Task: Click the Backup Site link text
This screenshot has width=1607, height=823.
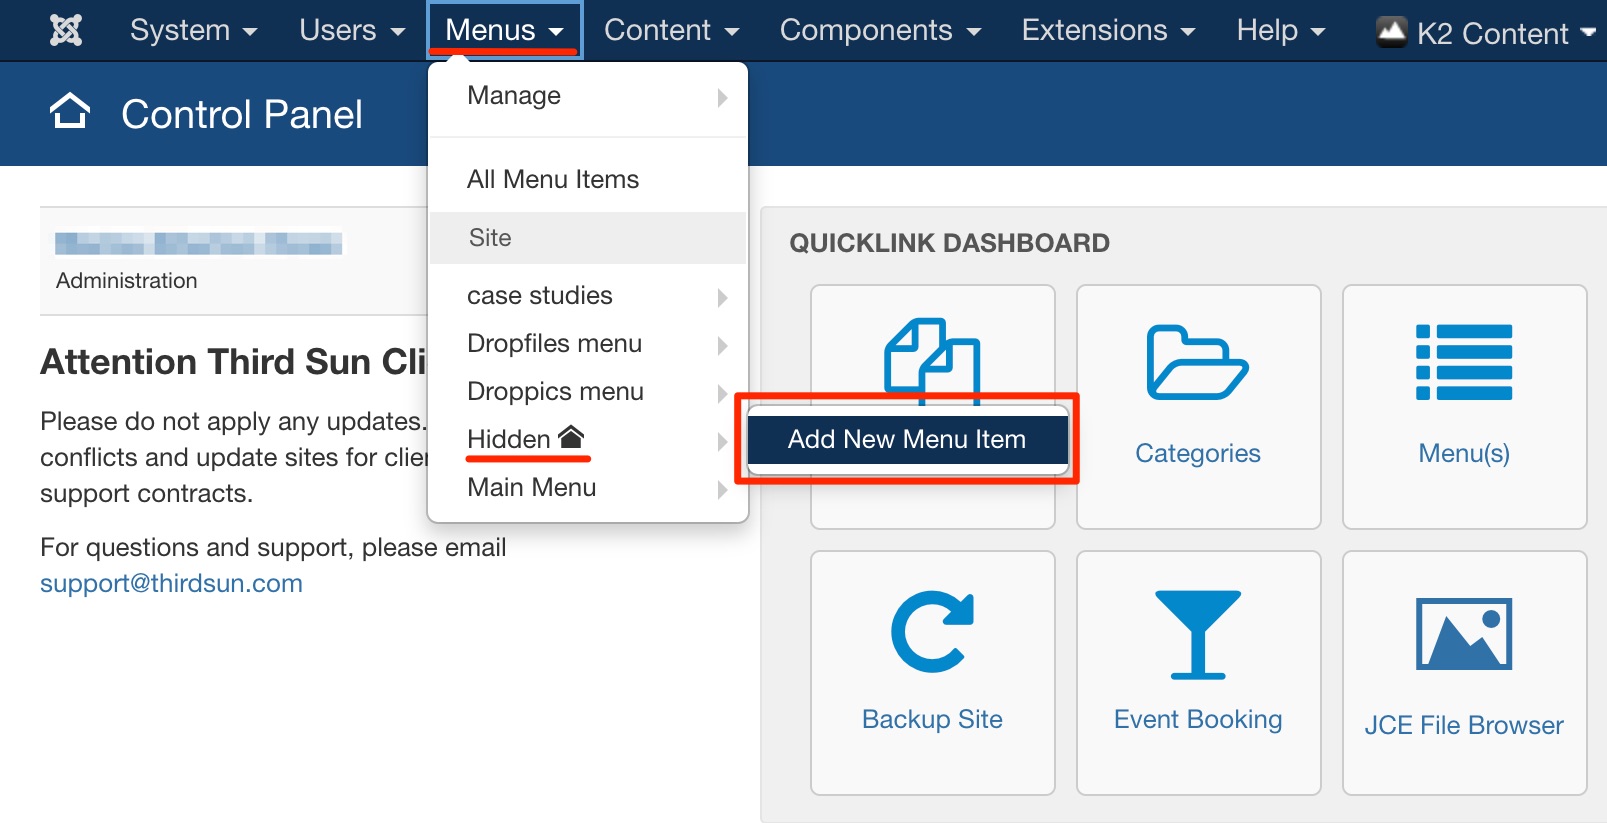Action: click(932, 719)
